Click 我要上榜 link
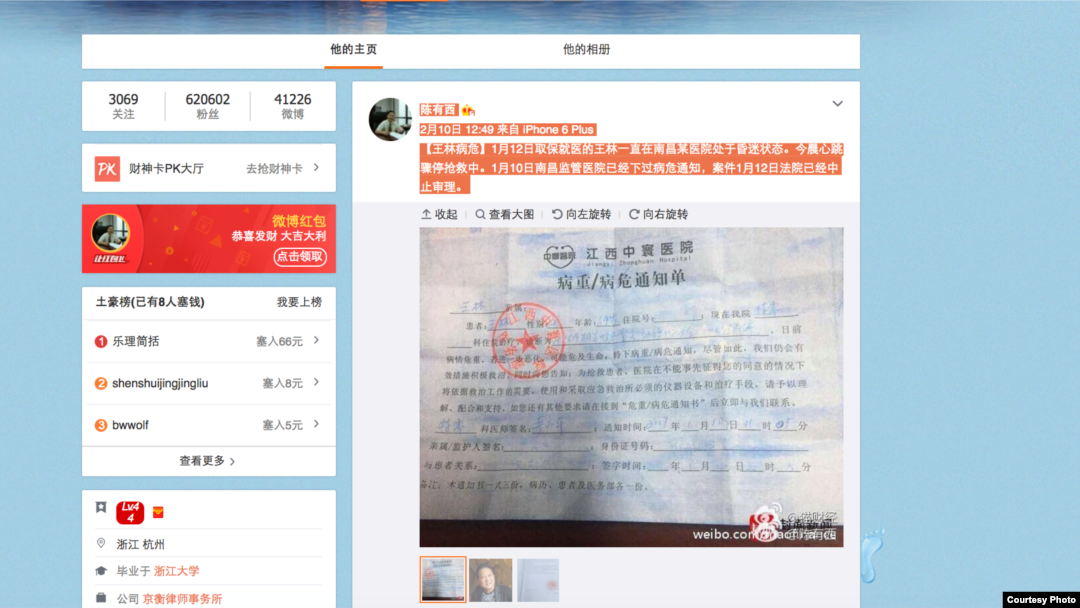The width and height of the screenshot is (1080, 608). pyautogui.click(x=299, y=302)
